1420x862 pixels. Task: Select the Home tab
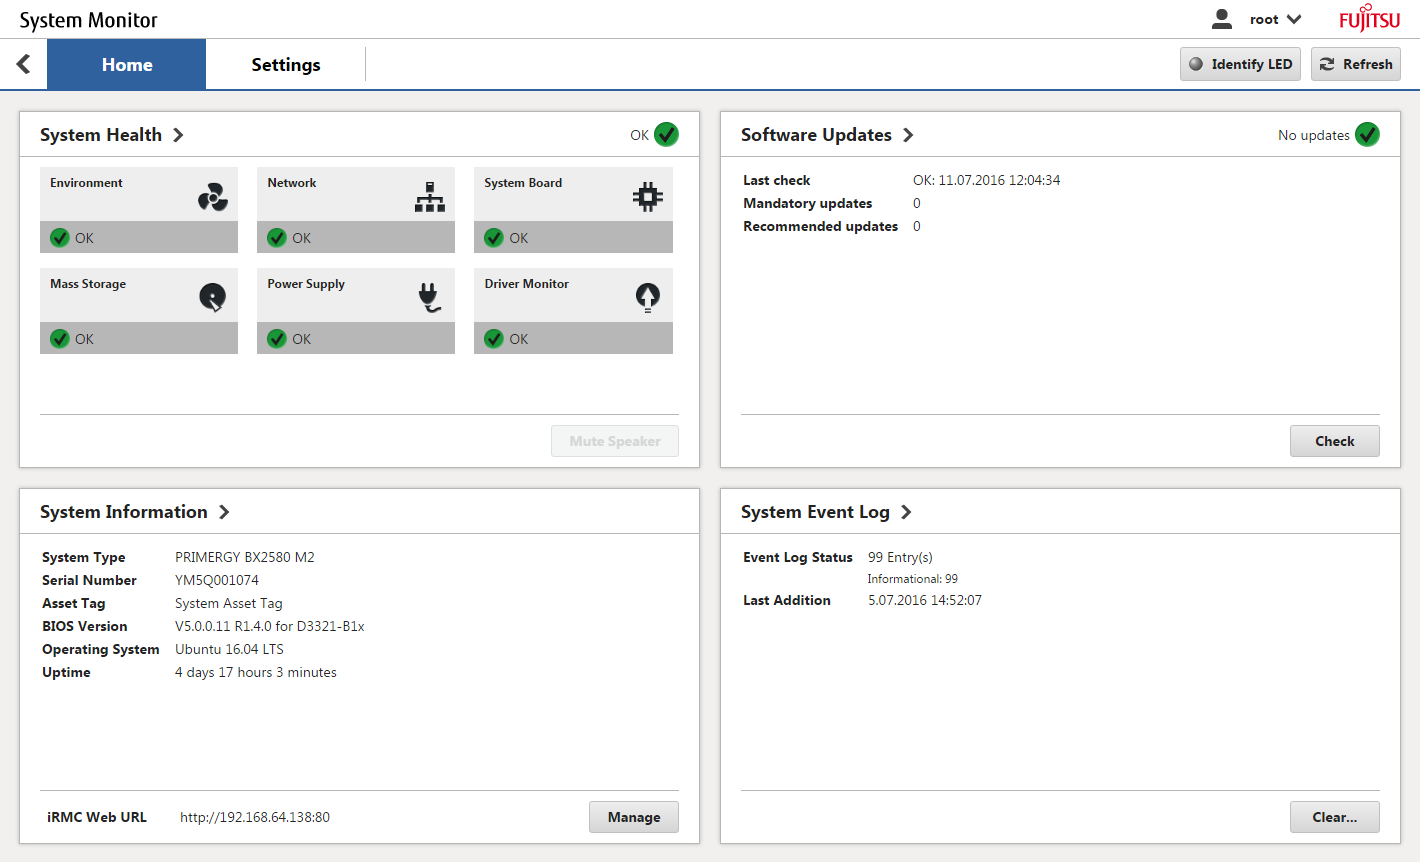click(126, 64)
